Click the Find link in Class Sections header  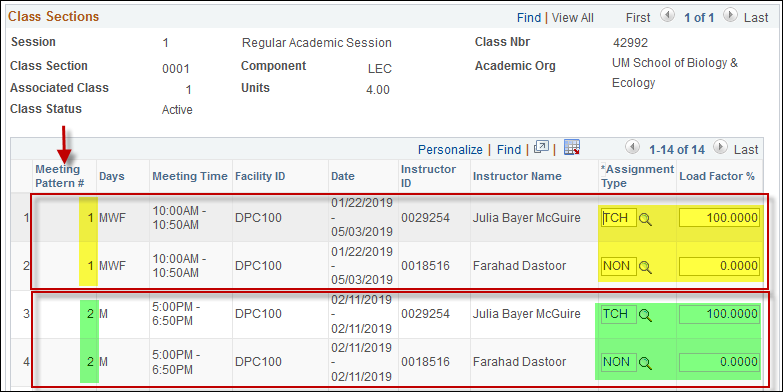(529, 18)
